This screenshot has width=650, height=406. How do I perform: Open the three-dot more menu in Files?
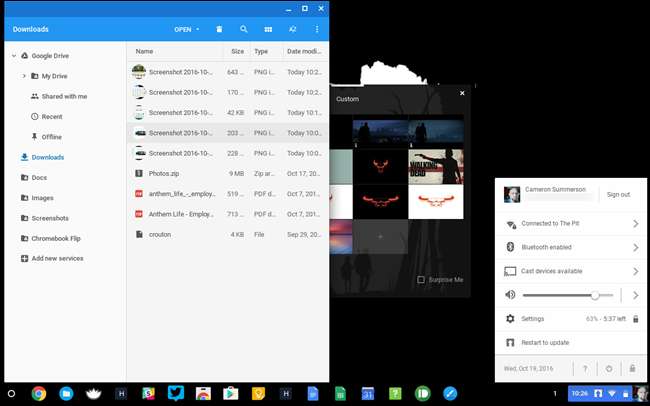click(317, 29)
